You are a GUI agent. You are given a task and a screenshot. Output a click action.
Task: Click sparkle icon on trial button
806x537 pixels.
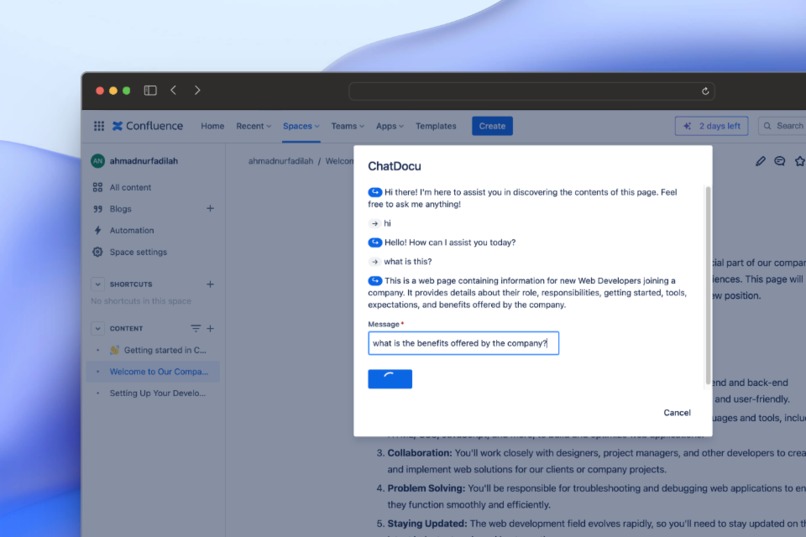(x=687, y=126)
